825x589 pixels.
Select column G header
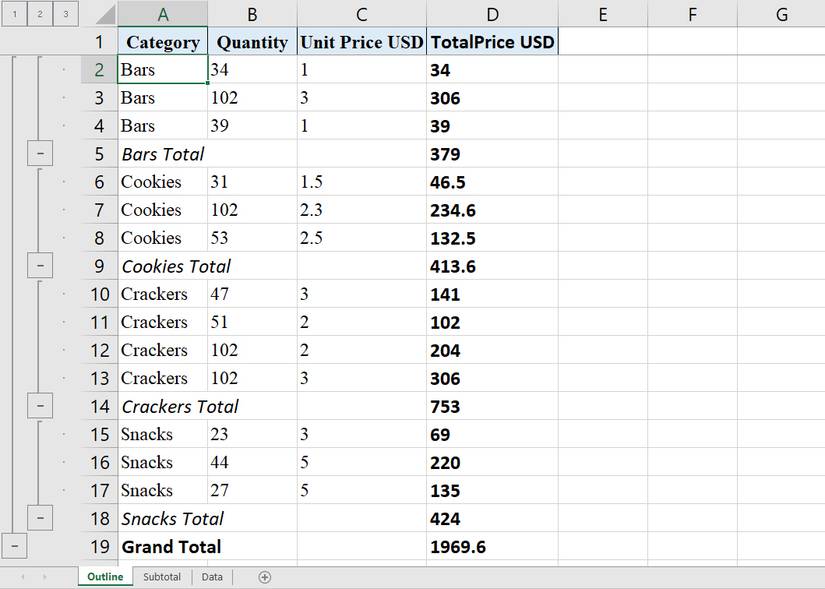pos(781,14)
